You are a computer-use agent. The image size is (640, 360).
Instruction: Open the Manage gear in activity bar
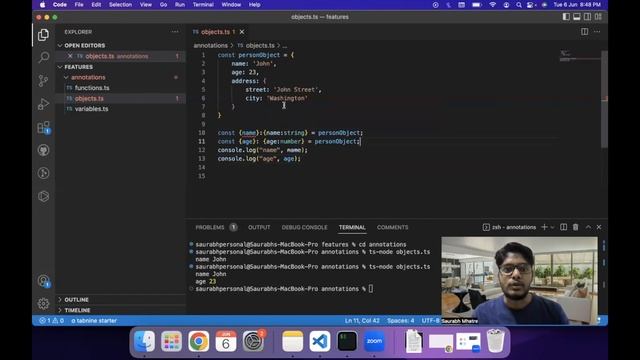[43, 303]
